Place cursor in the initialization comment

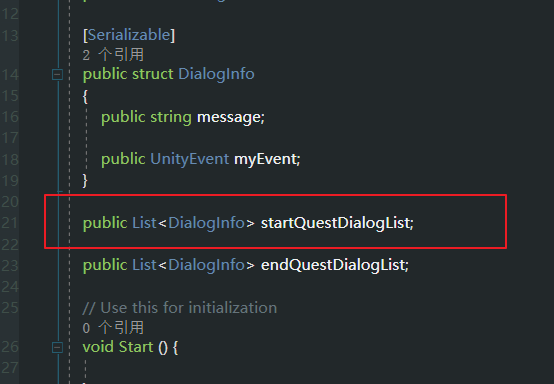click(179, 308)
